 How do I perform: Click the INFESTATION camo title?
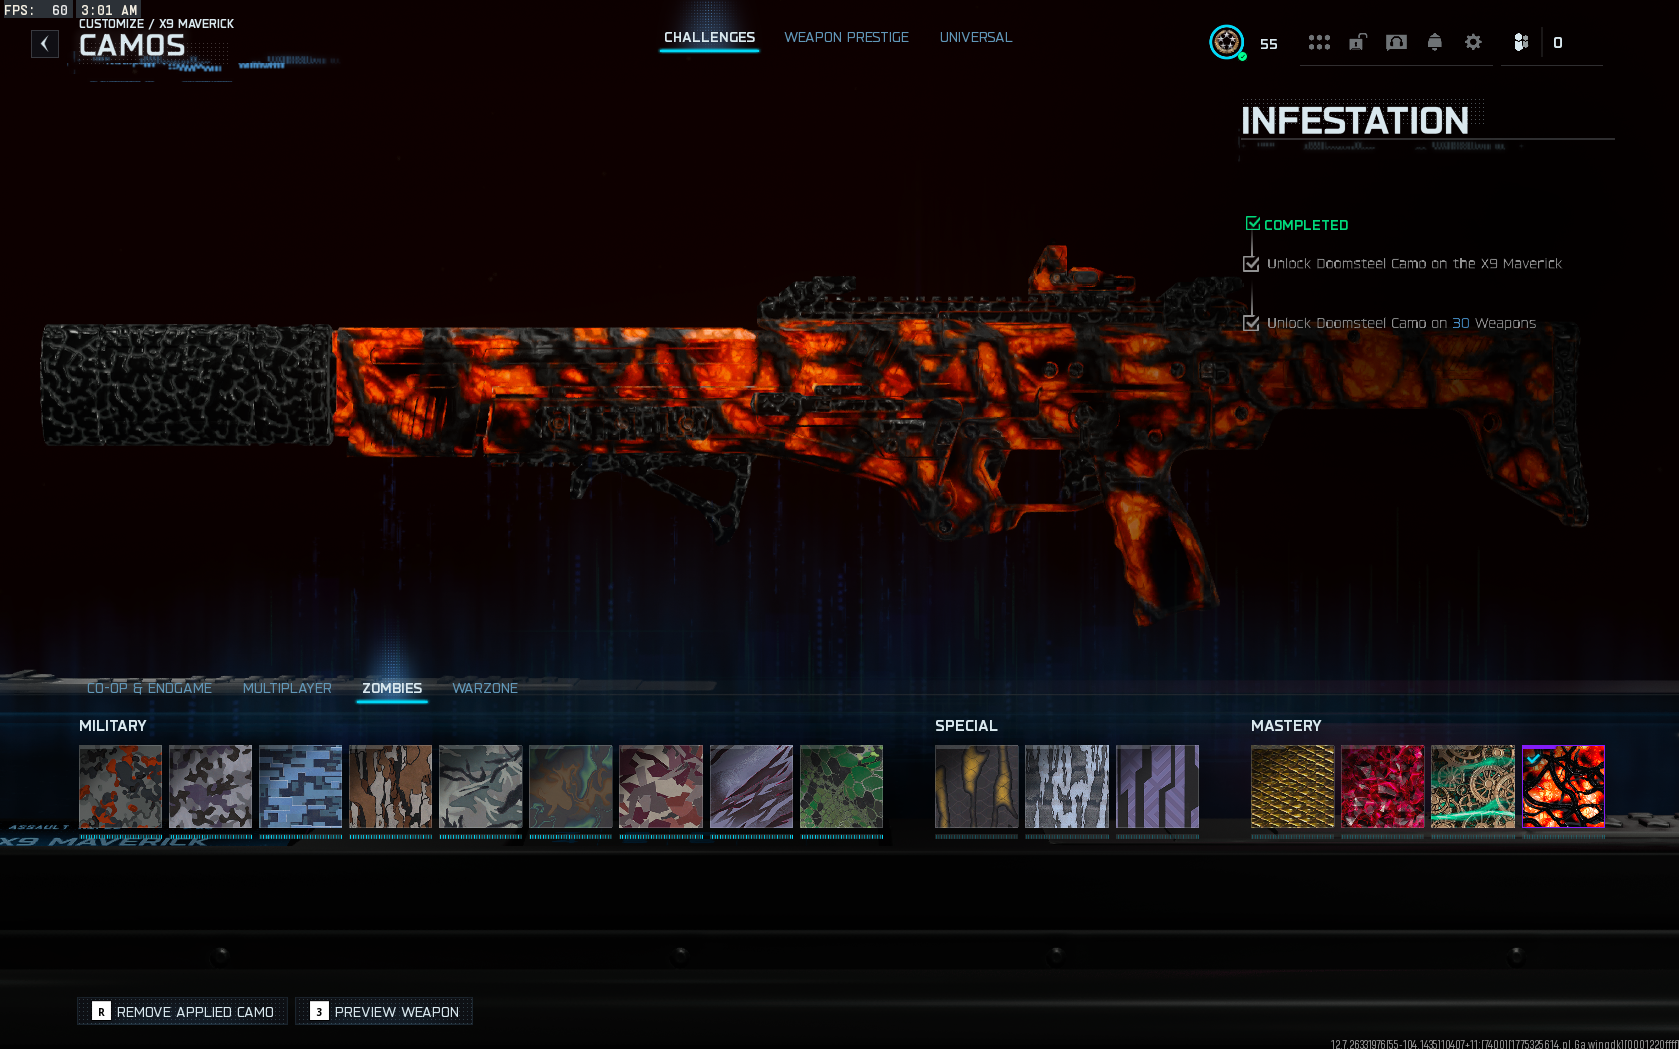1355,121
